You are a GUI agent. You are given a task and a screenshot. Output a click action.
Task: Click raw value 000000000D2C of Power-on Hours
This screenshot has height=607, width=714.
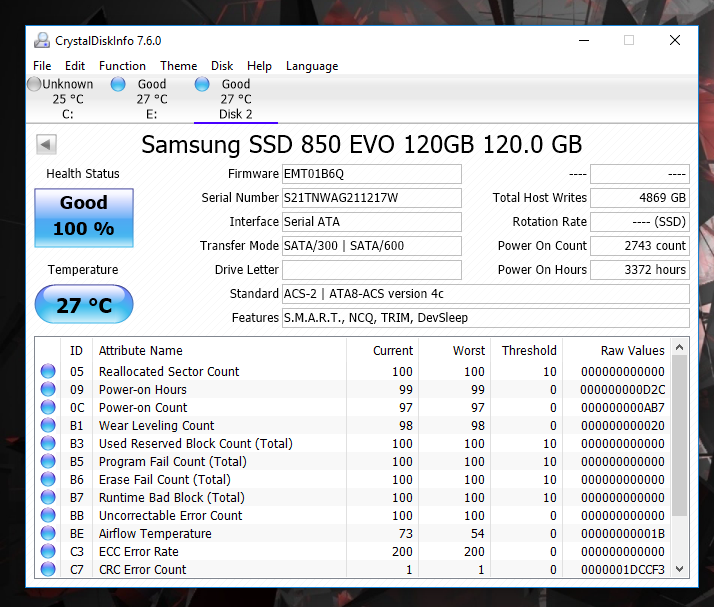[622, 390]
